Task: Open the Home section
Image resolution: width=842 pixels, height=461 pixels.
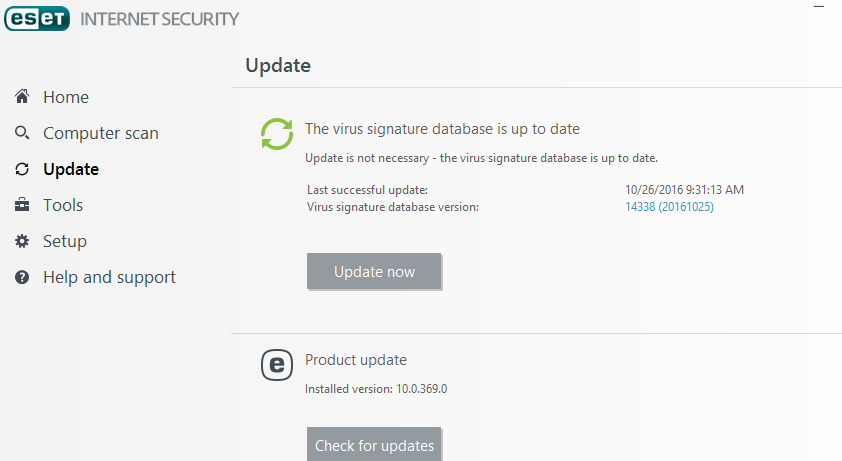Action: (66, 97)
